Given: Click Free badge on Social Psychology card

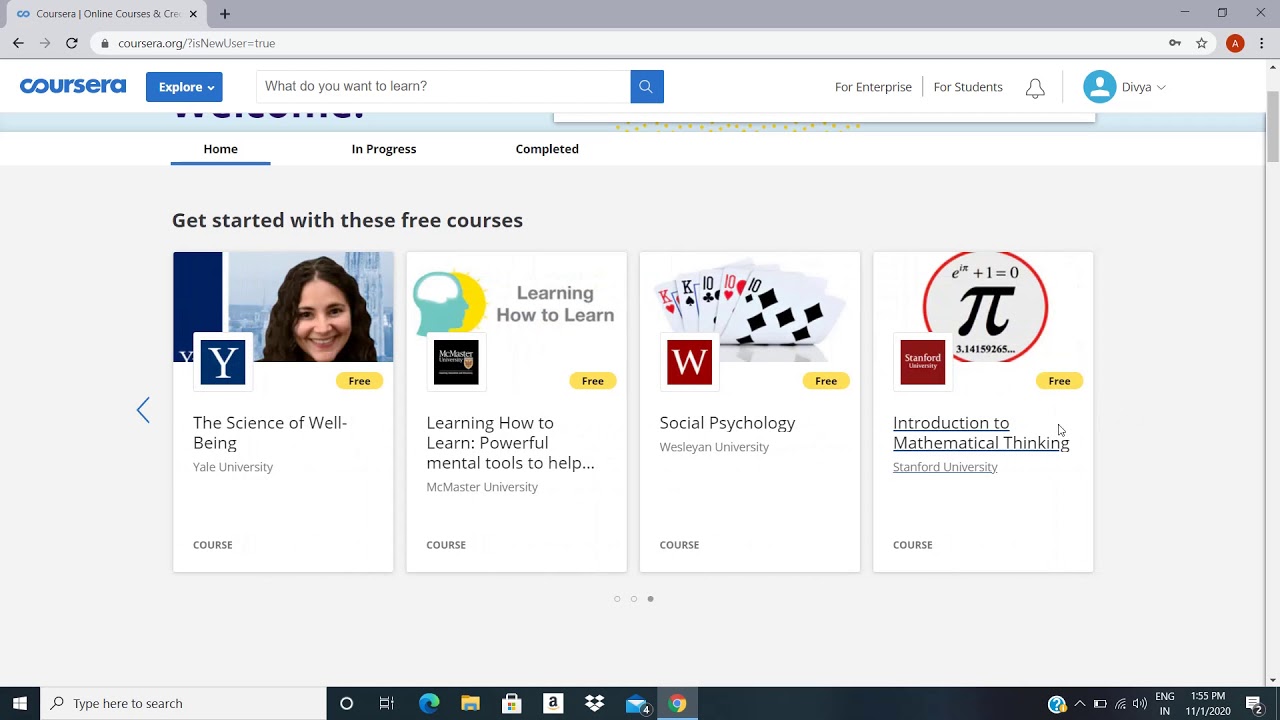Looking at the screenshot, I should pos(826,381).
